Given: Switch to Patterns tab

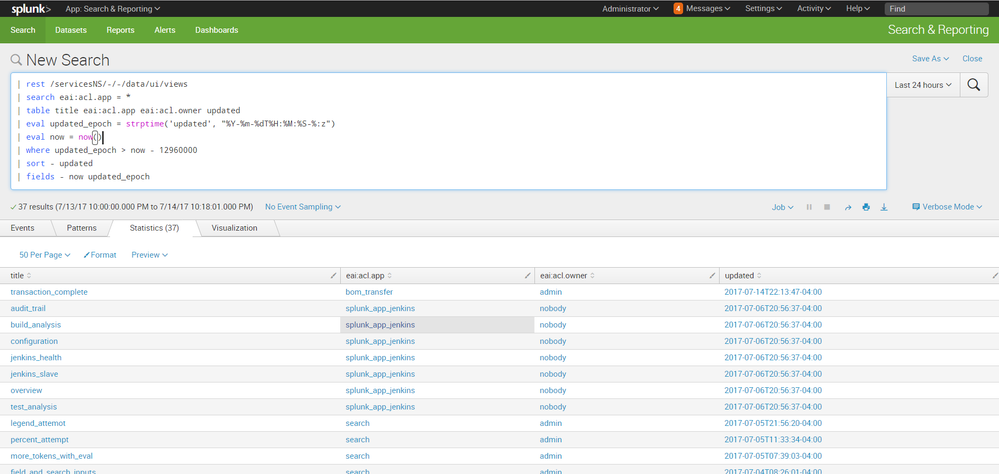Looking at the screenshot, I should (x=82, y=228).
